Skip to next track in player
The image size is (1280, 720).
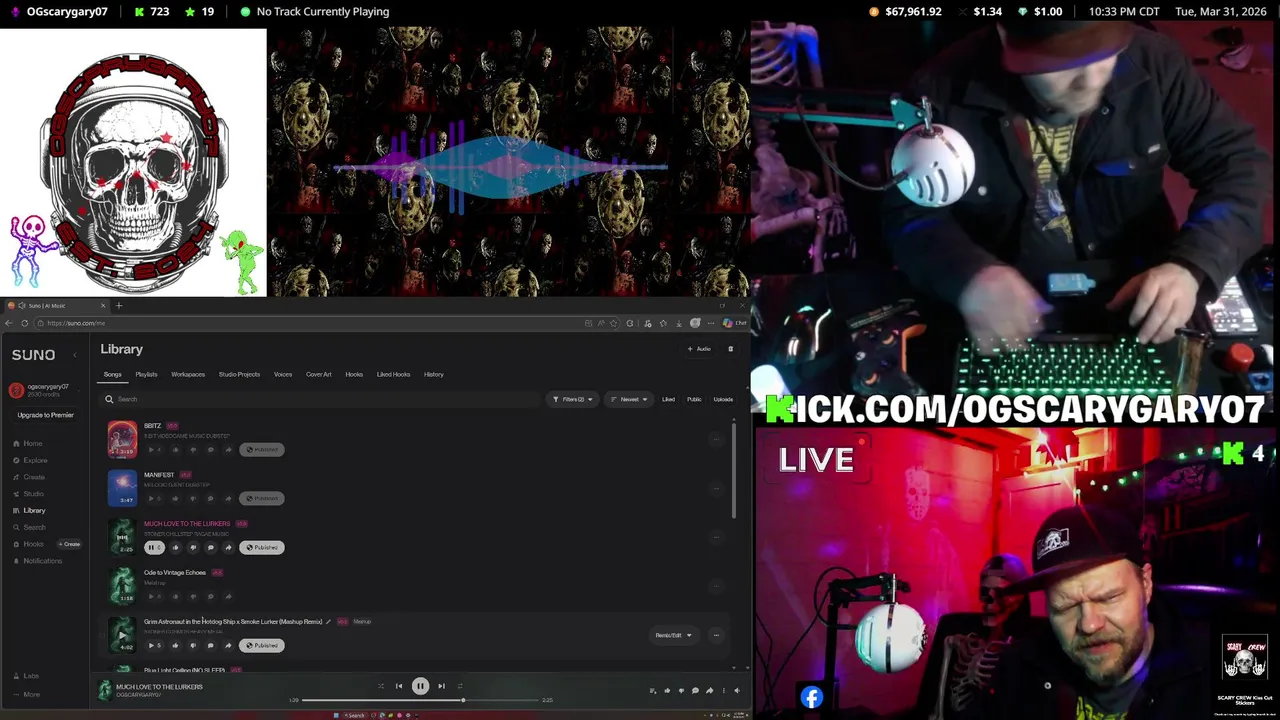click(441, 686)
